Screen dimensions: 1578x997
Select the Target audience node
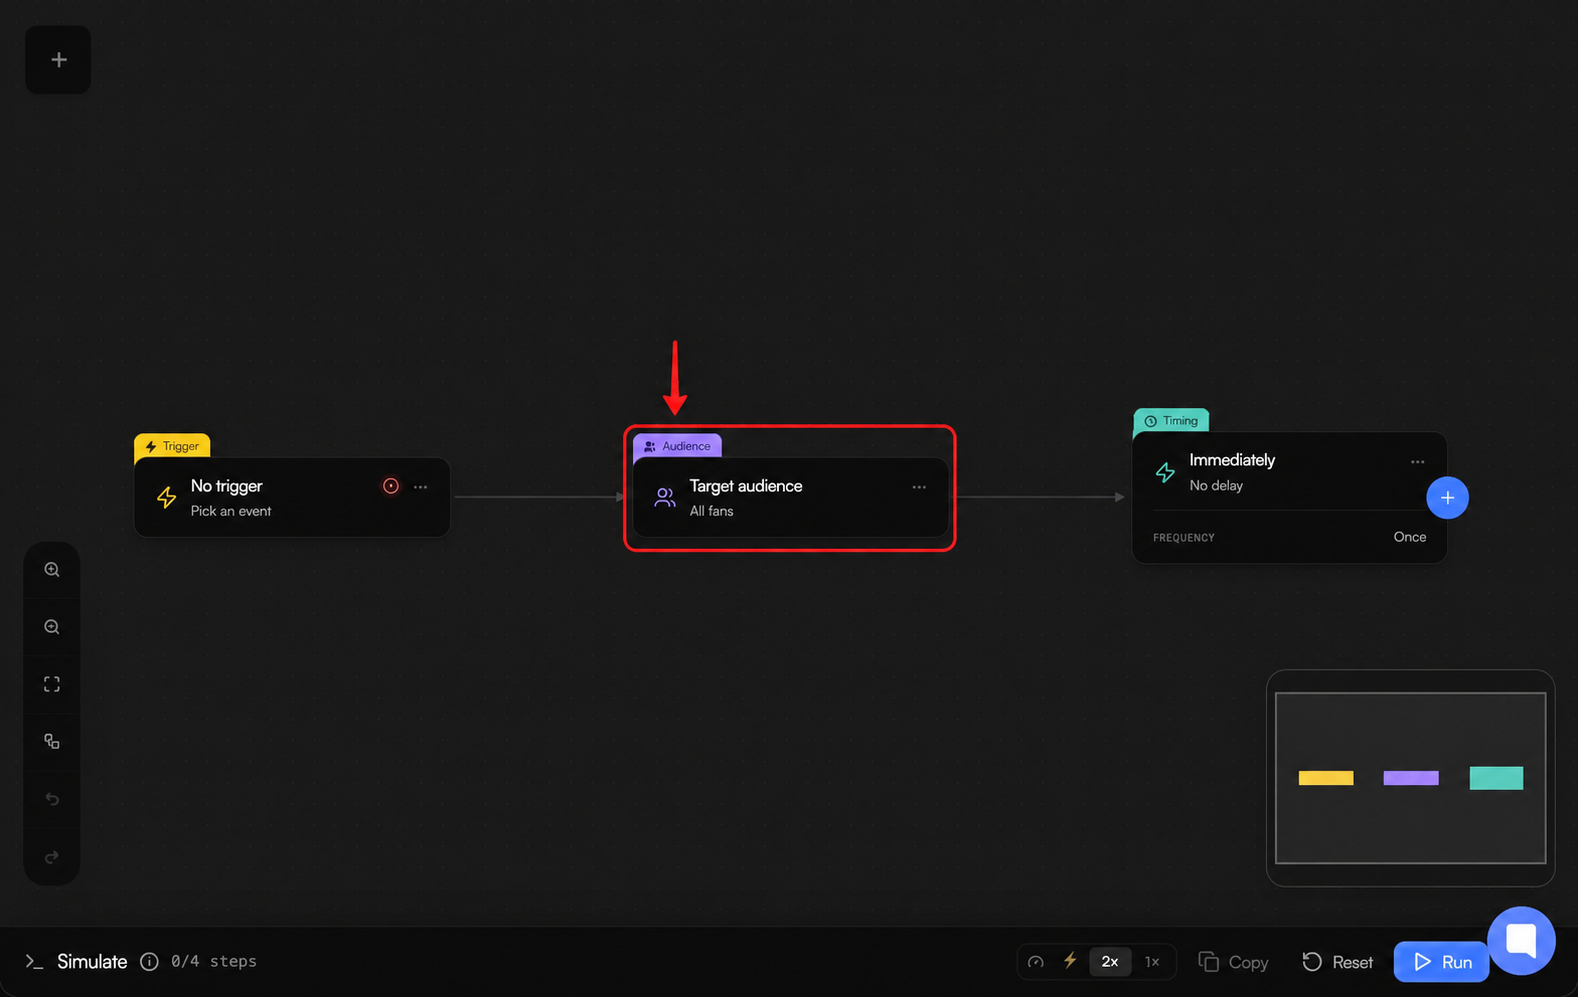pos(790,498)
